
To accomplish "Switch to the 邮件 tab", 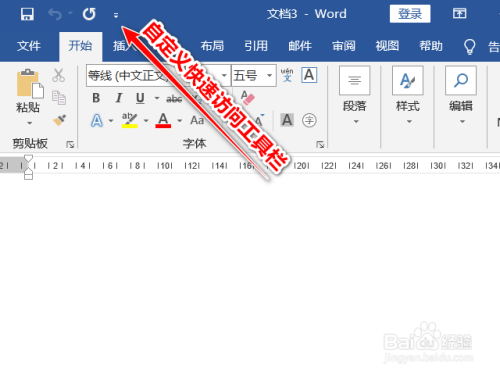I will click(x=300, y=46).
